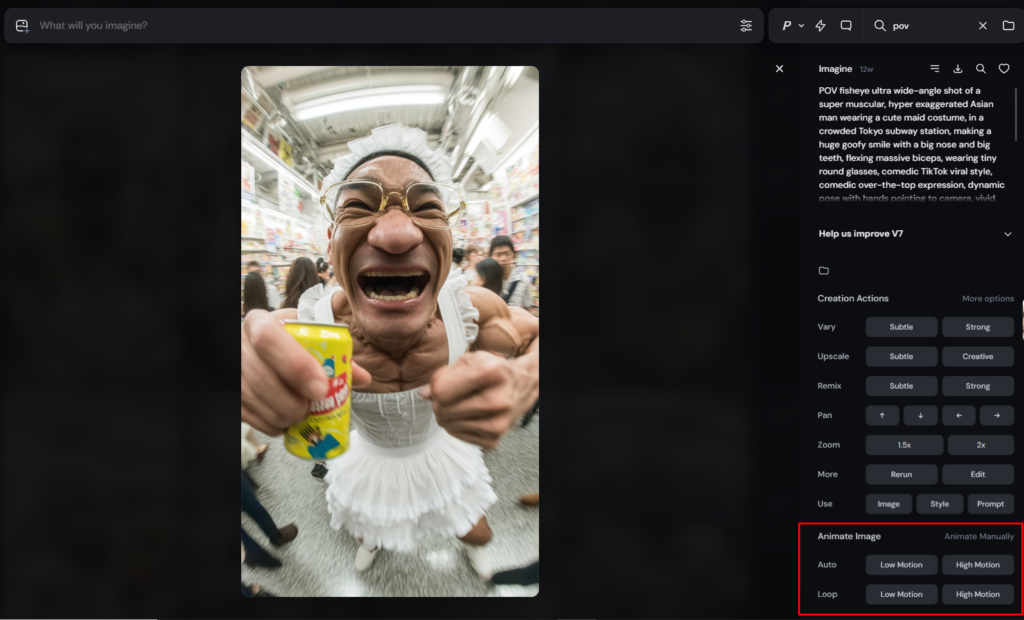This screenshot has height=620, width=1024.
Task: Collapse the Help us improve V7 section
Action: coord(1008,233)
